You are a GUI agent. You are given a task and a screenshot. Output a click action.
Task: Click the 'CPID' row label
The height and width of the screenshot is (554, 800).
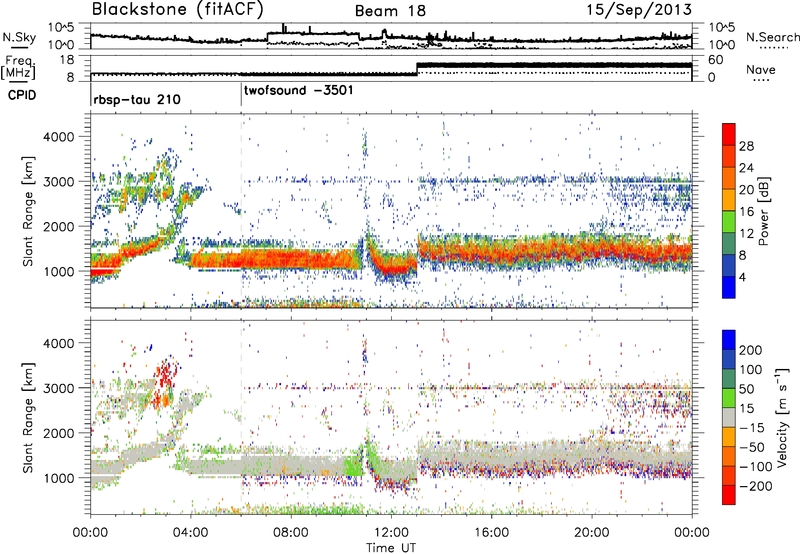22,95
